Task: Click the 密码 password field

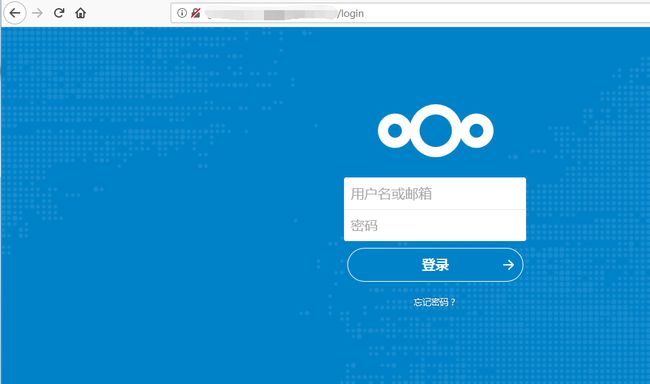Action: pos(435,225)
